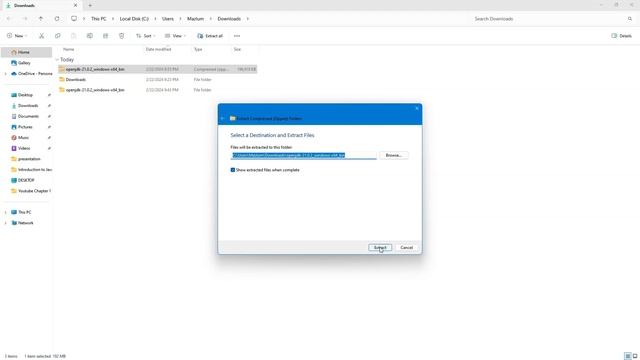The width and height of the screenshot is (640, 360).
Task: Close the Extract Compressed Folders dialog
Action: coord(417,108)
